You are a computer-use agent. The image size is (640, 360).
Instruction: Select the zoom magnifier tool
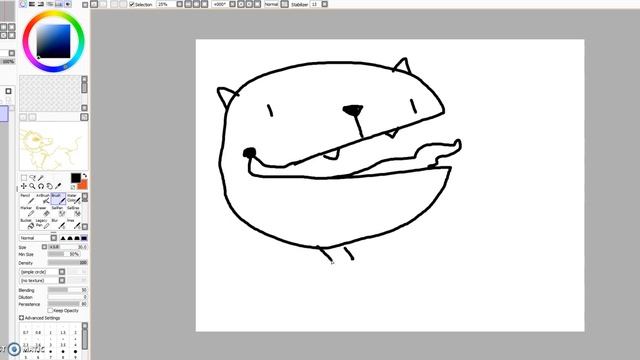point(32,186)
